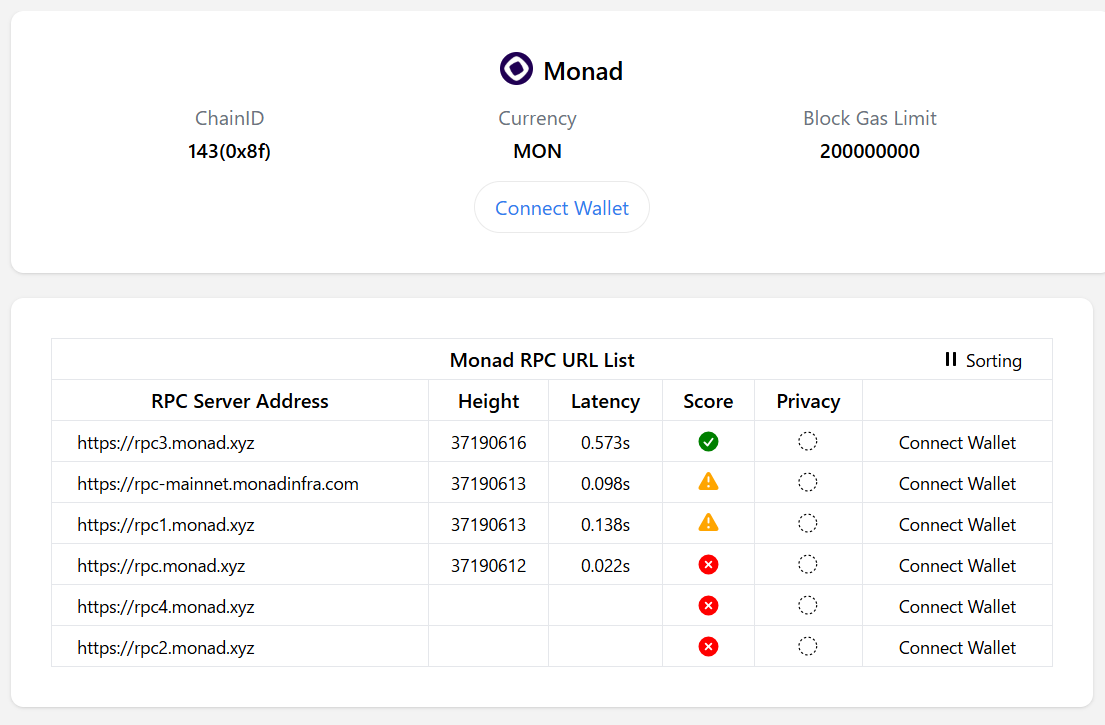Click the Sorting pause icon
The height and width of the screenshot is (725, 1105).
[951, 359]
